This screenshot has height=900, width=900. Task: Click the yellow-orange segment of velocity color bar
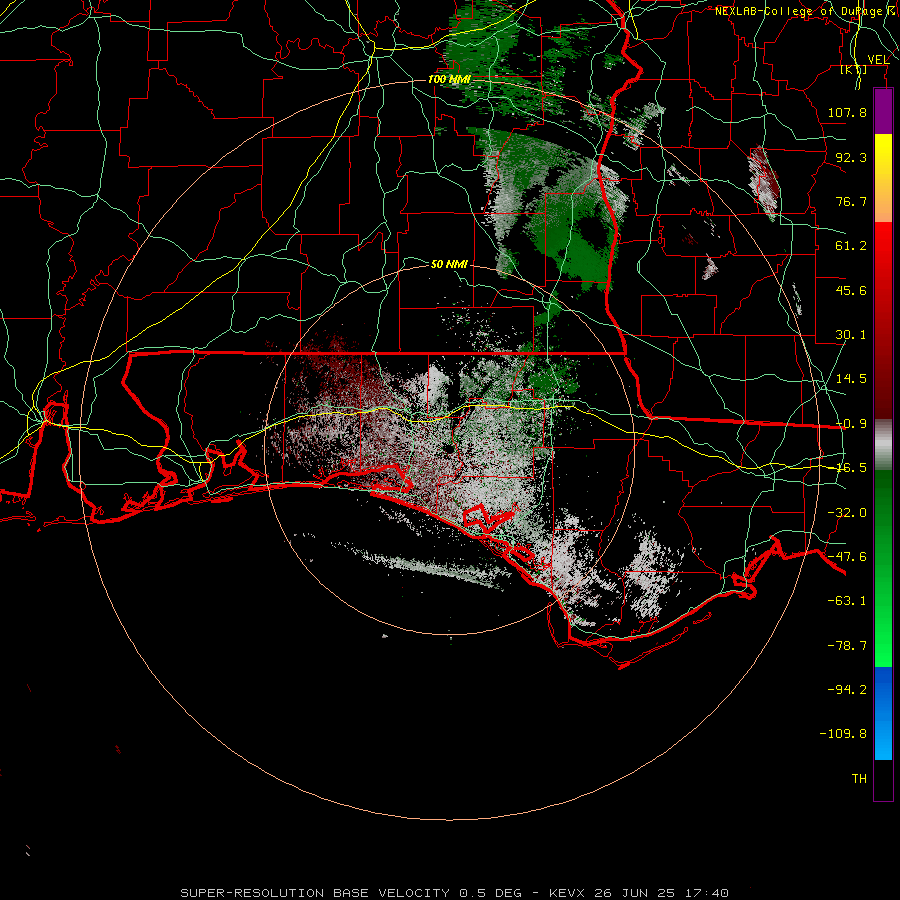pos(883,178)
